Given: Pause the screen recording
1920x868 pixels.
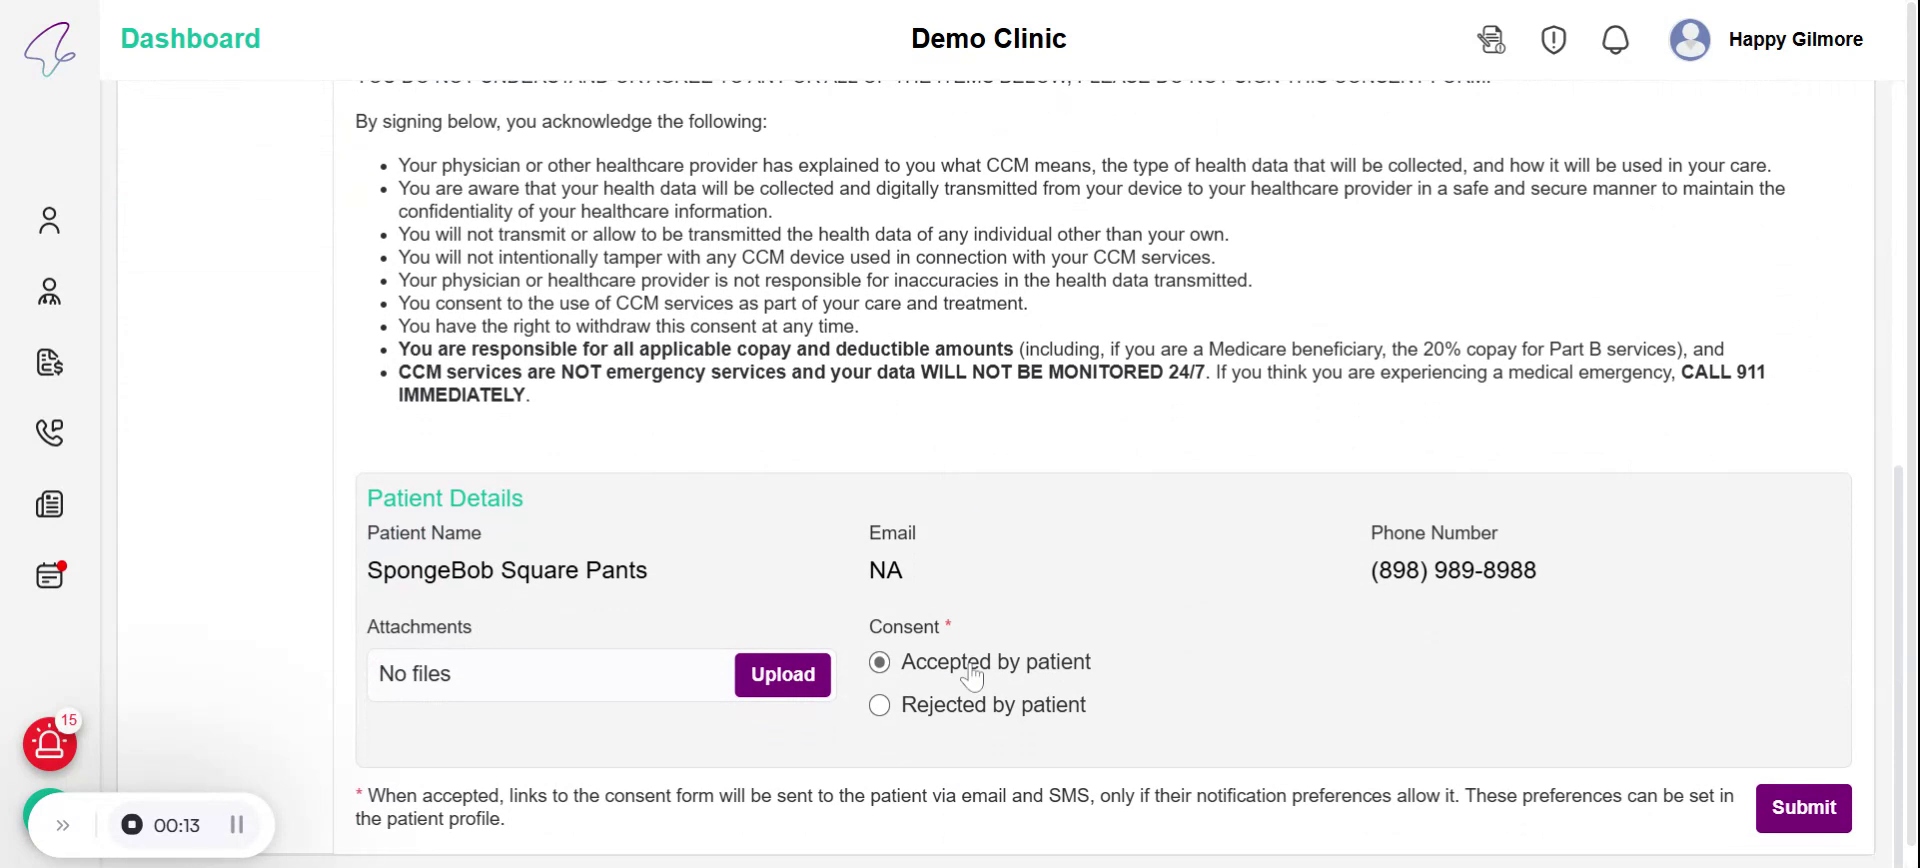Looking at the screenshot, I should pyautogui.click(x=237, y=825).
